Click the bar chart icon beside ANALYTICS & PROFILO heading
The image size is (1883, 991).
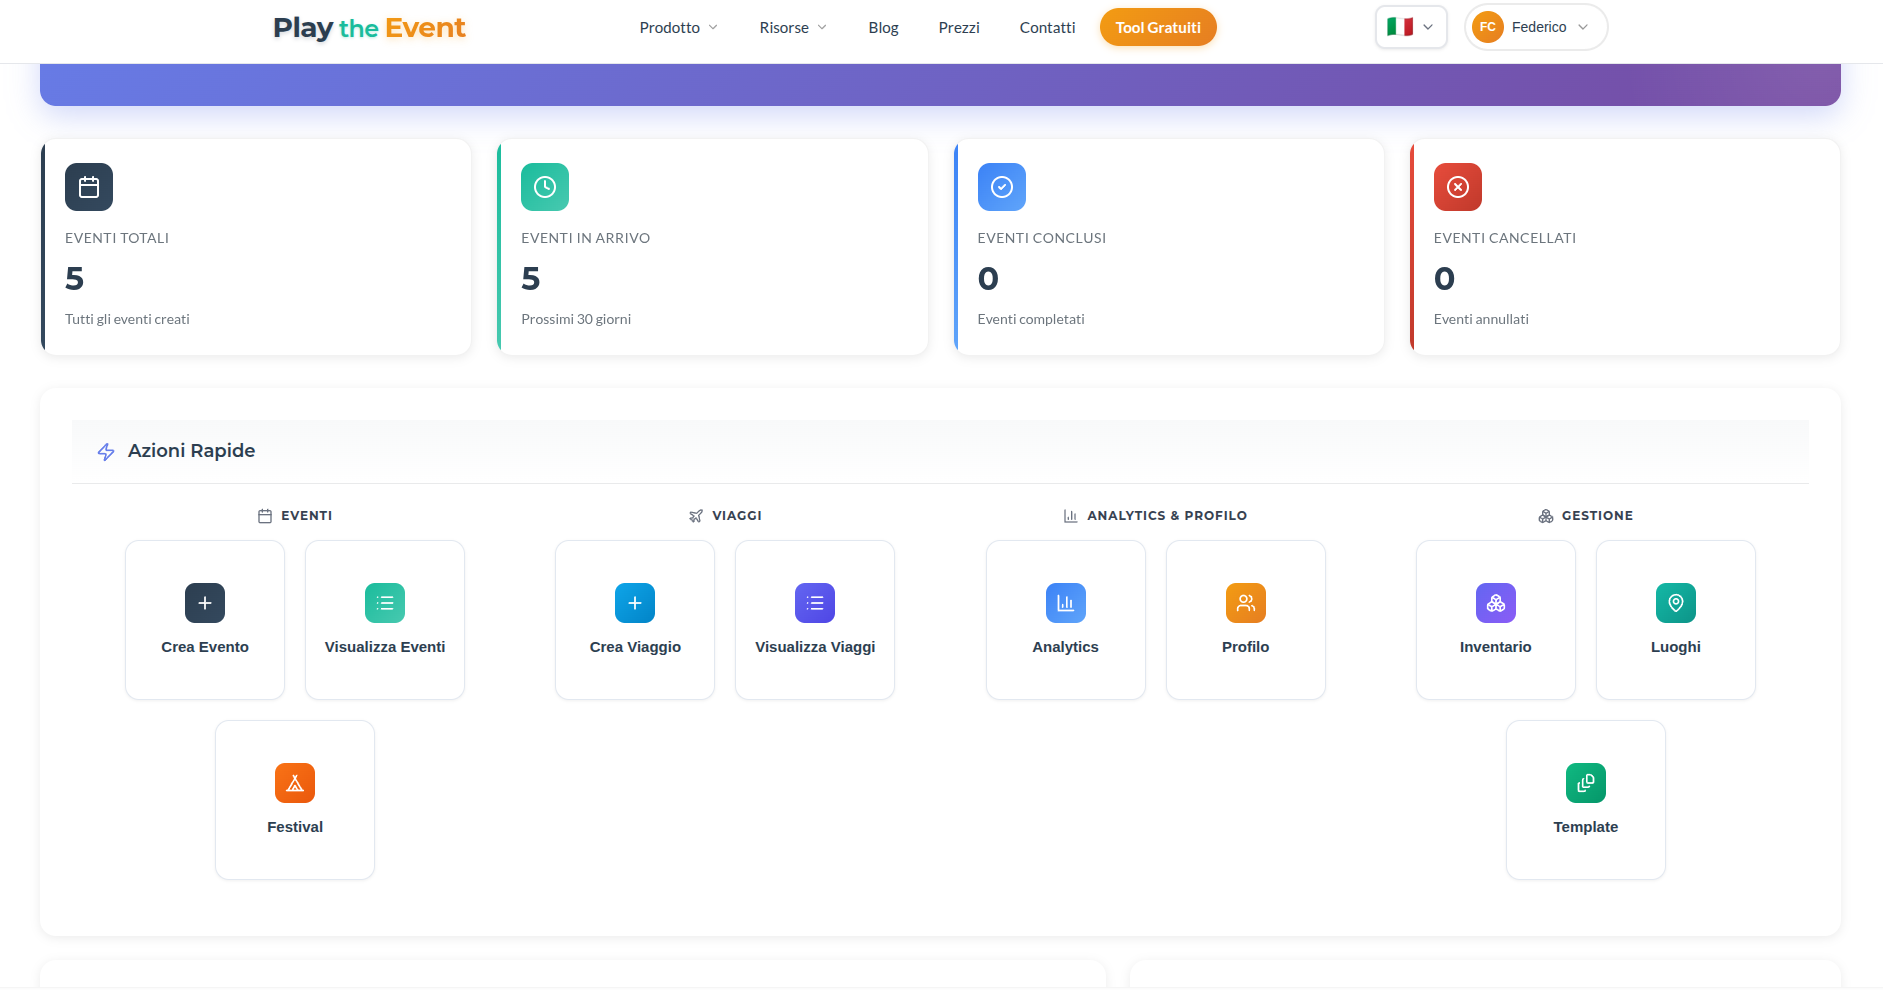[x=1070, y=516]
